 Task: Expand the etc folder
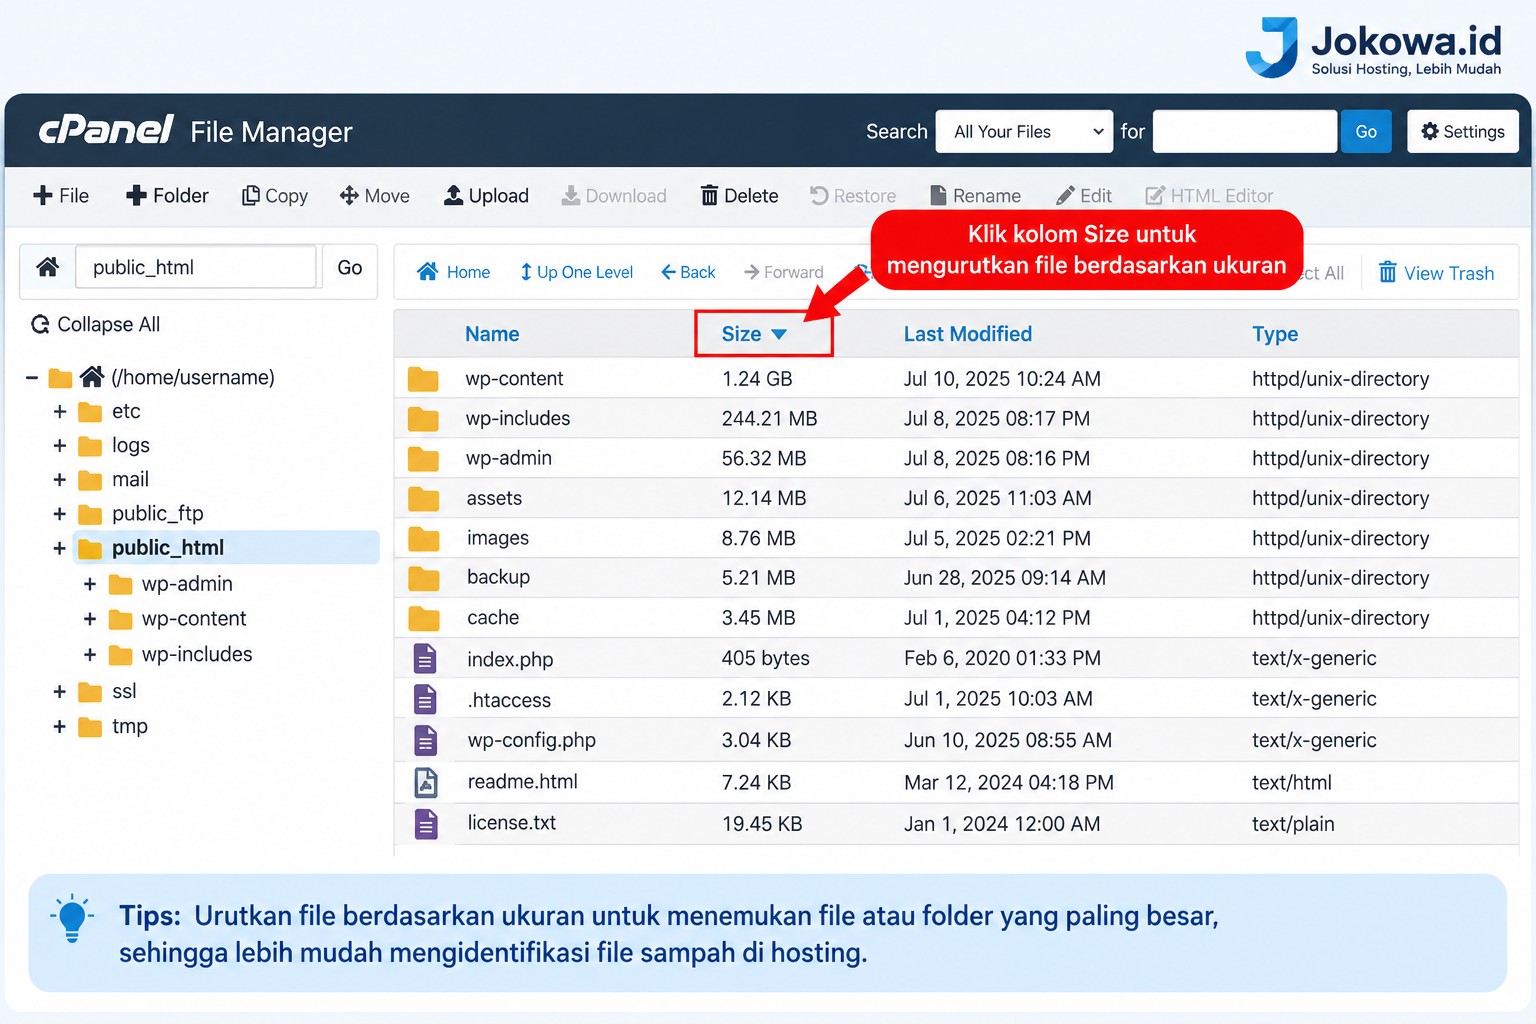pos(60,412)
